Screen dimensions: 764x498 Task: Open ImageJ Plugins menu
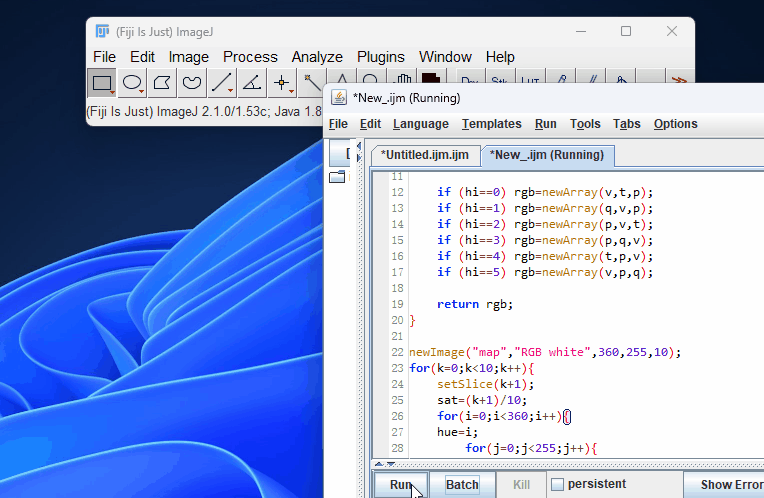click(381, 57)
